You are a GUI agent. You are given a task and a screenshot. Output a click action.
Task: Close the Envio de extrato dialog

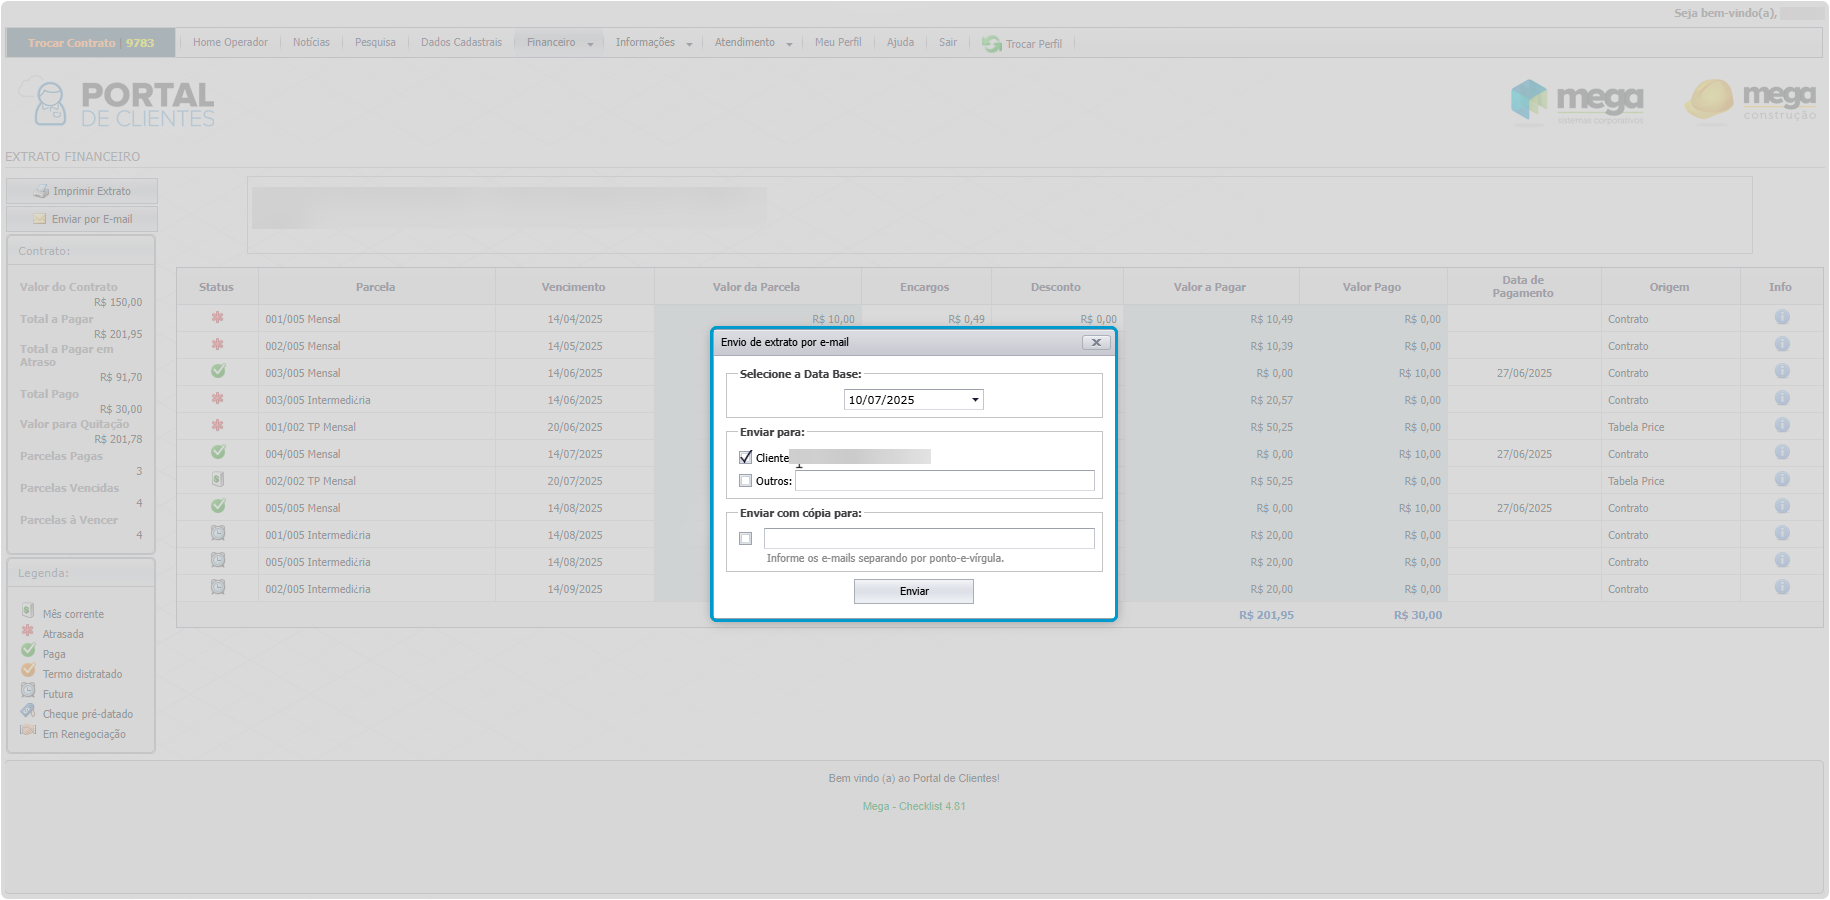coord(1096,342)
